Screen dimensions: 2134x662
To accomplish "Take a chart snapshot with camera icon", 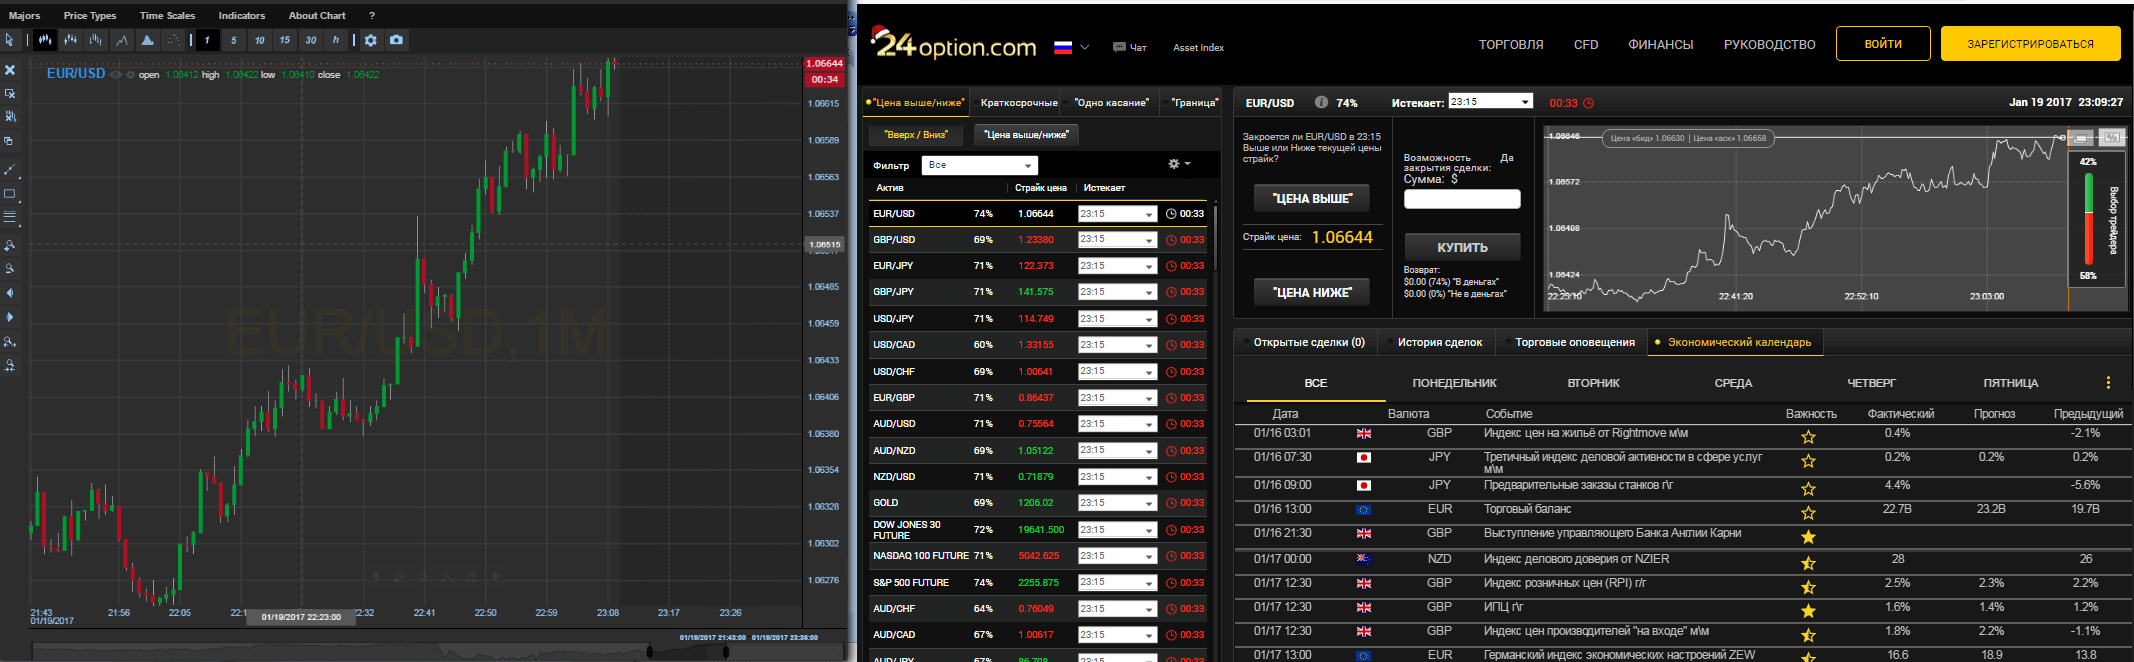I will pos(397,40).
